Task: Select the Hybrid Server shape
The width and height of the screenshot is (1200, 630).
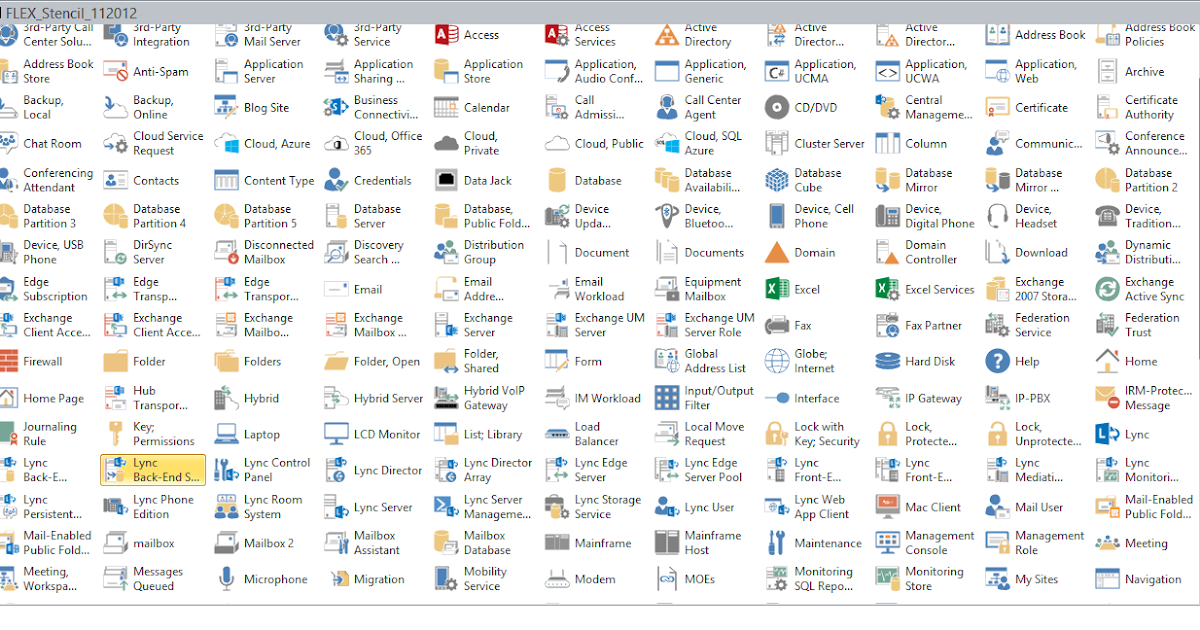Action: pyautogui.click(x=375, y=398)
